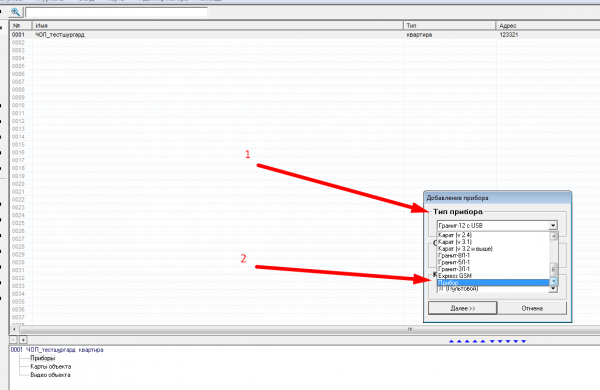Pick Карат (v 3.2 и выше) option
The height and width of the screenshot is (390, 600).
click(x=465, y=249)
